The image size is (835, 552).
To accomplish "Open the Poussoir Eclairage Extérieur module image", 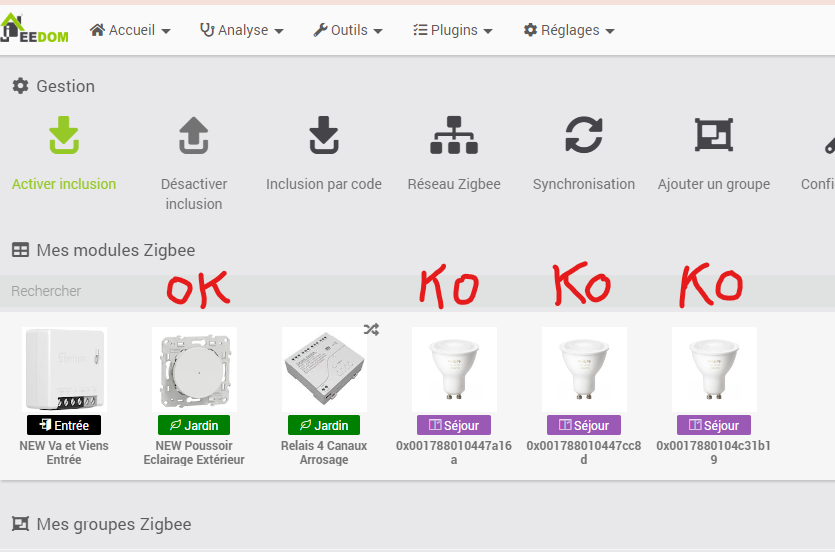I will [x=194, y=369].
